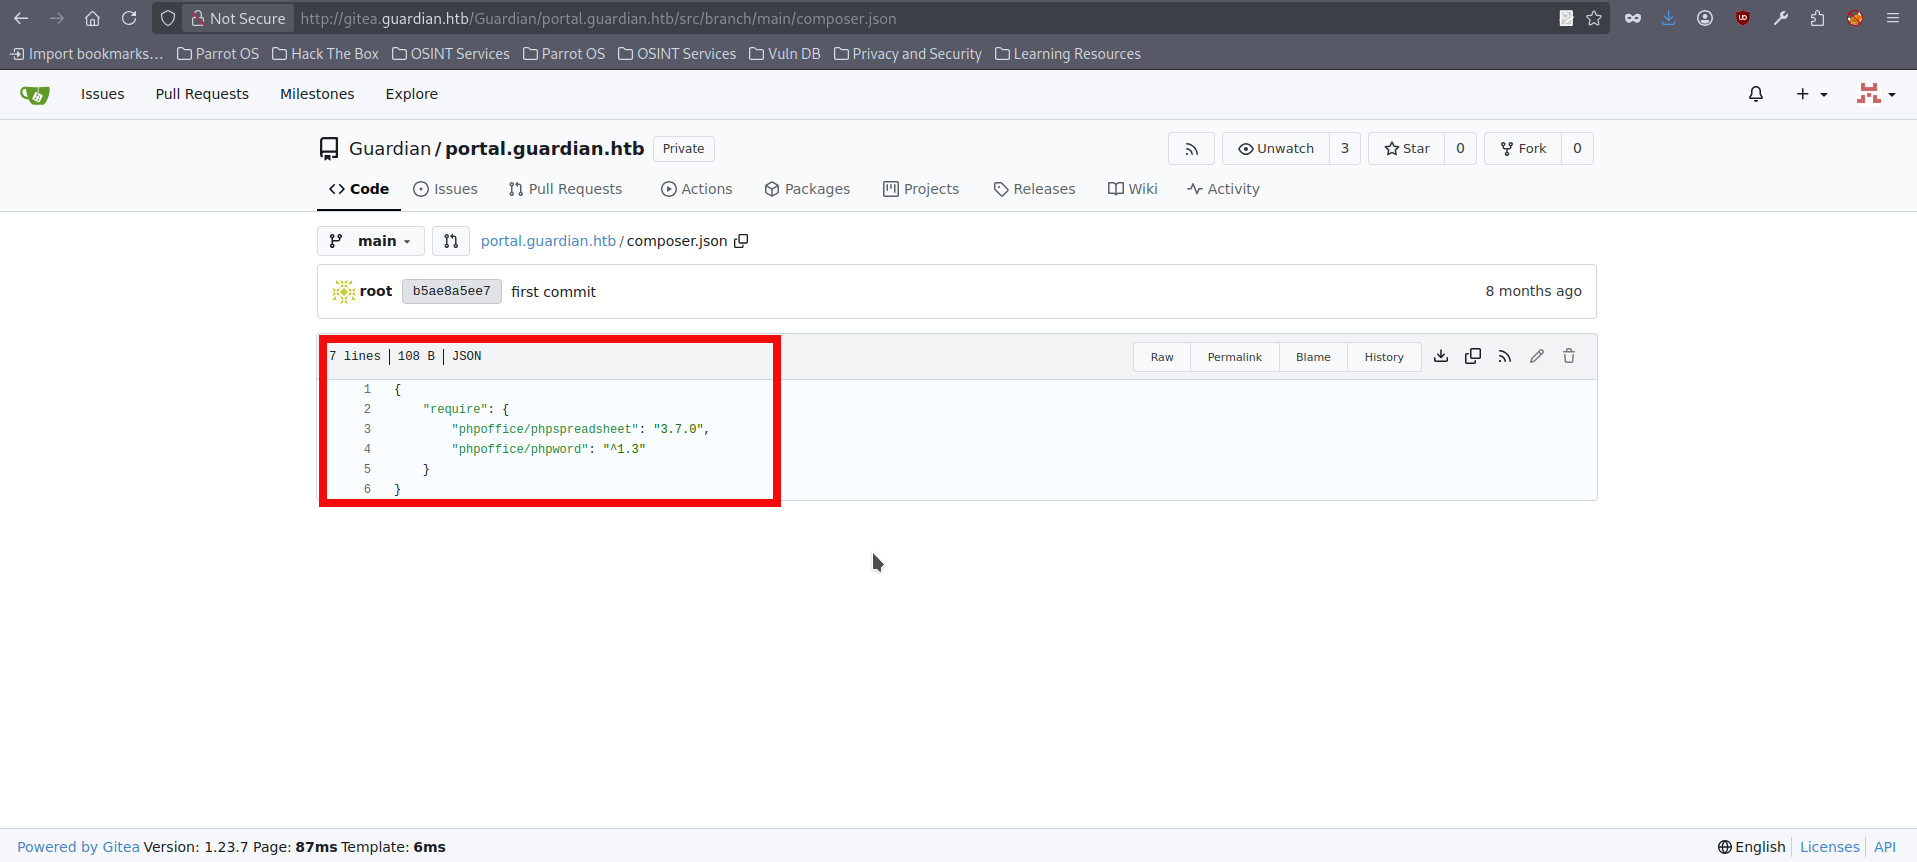
Task: Delete the file using the trash icon
Action: click(1569, 356)
